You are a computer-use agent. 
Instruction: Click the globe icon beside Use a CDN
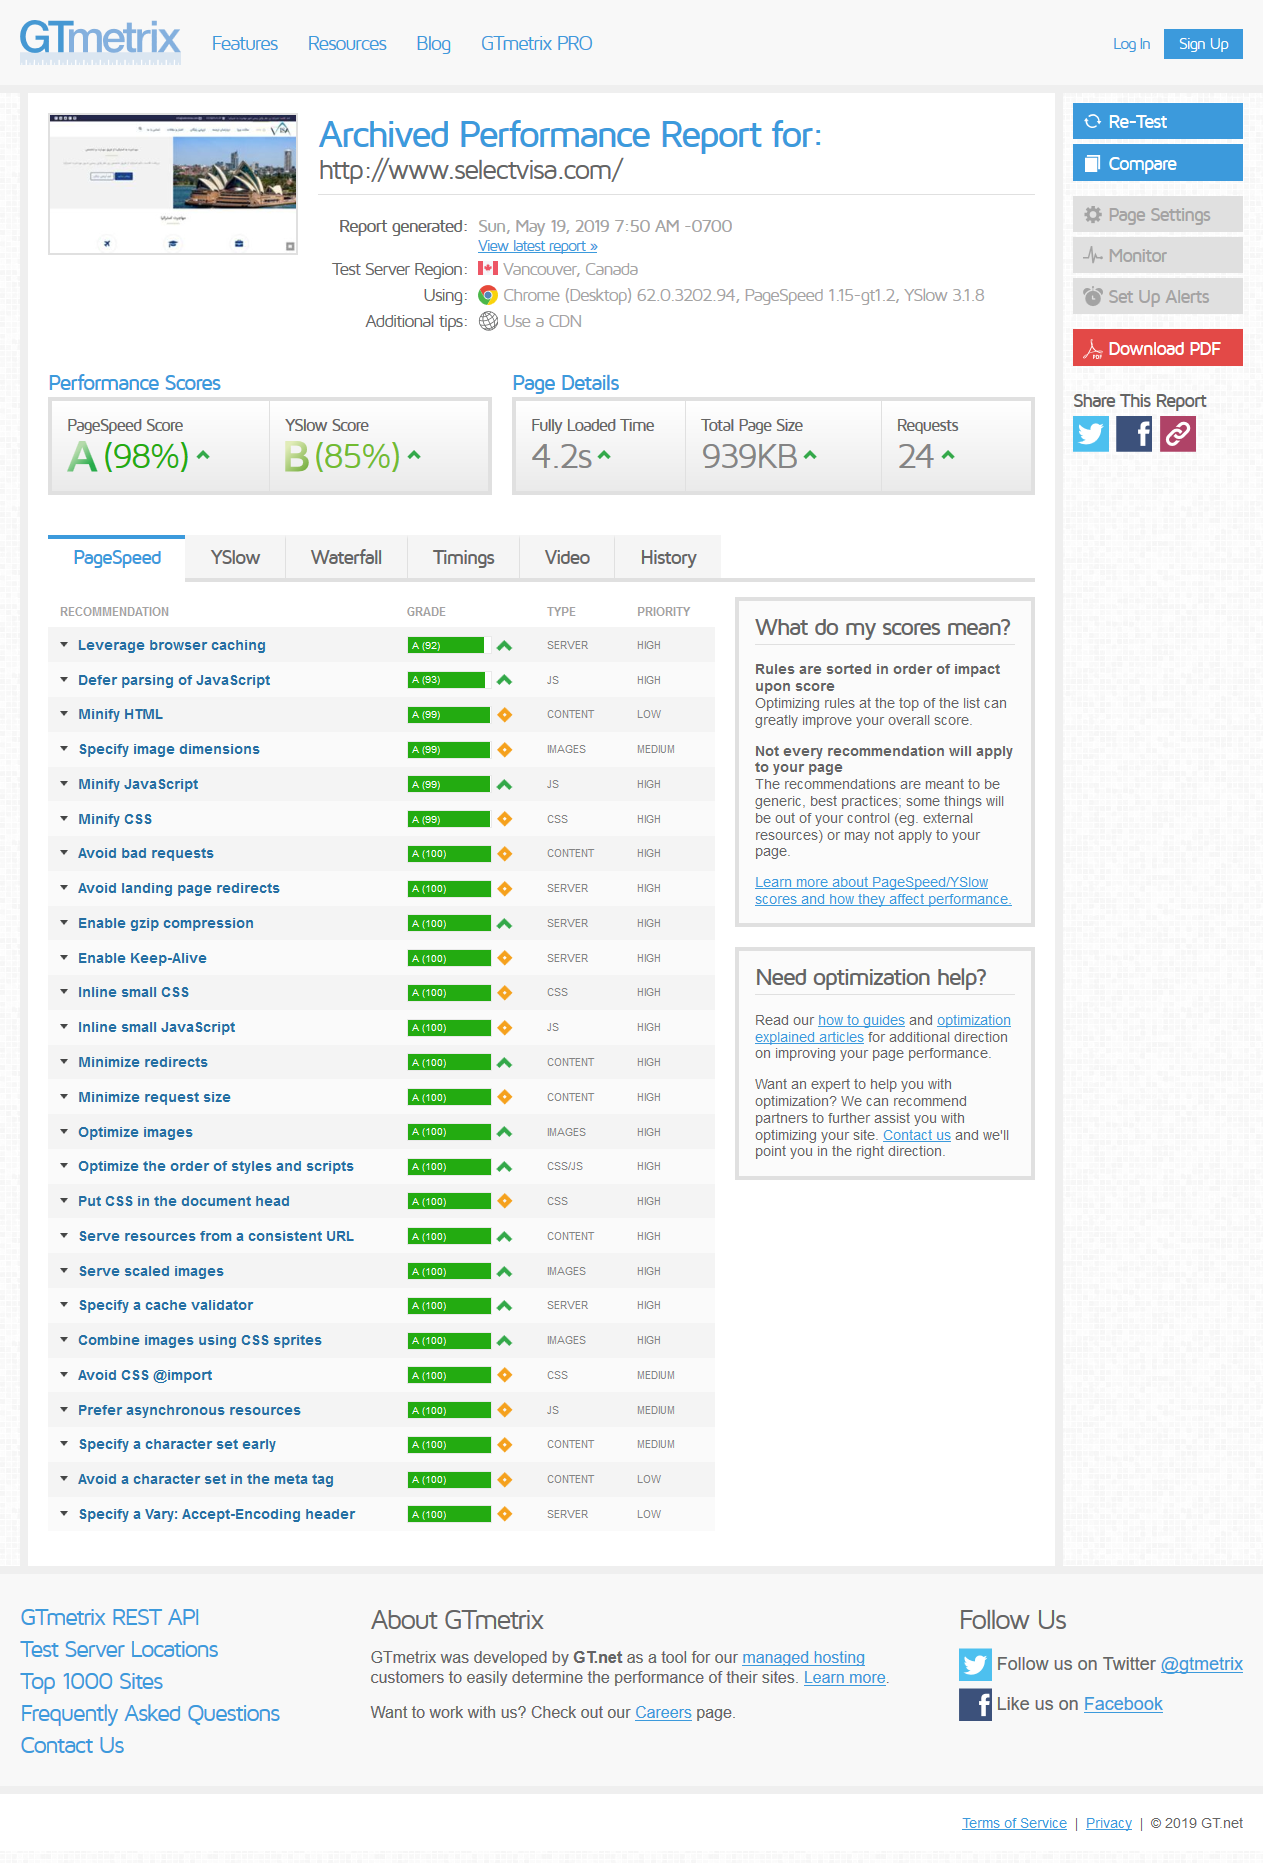coord(488,321)
